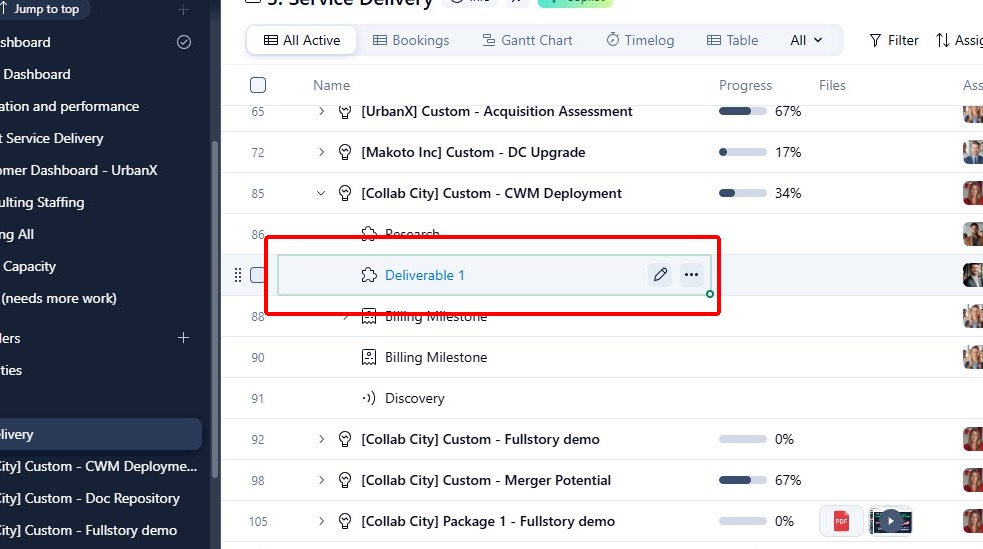Collapse the Collab City CWM Deployment row
The height and width of the screenshot is (549, 983).
(321, 193)
